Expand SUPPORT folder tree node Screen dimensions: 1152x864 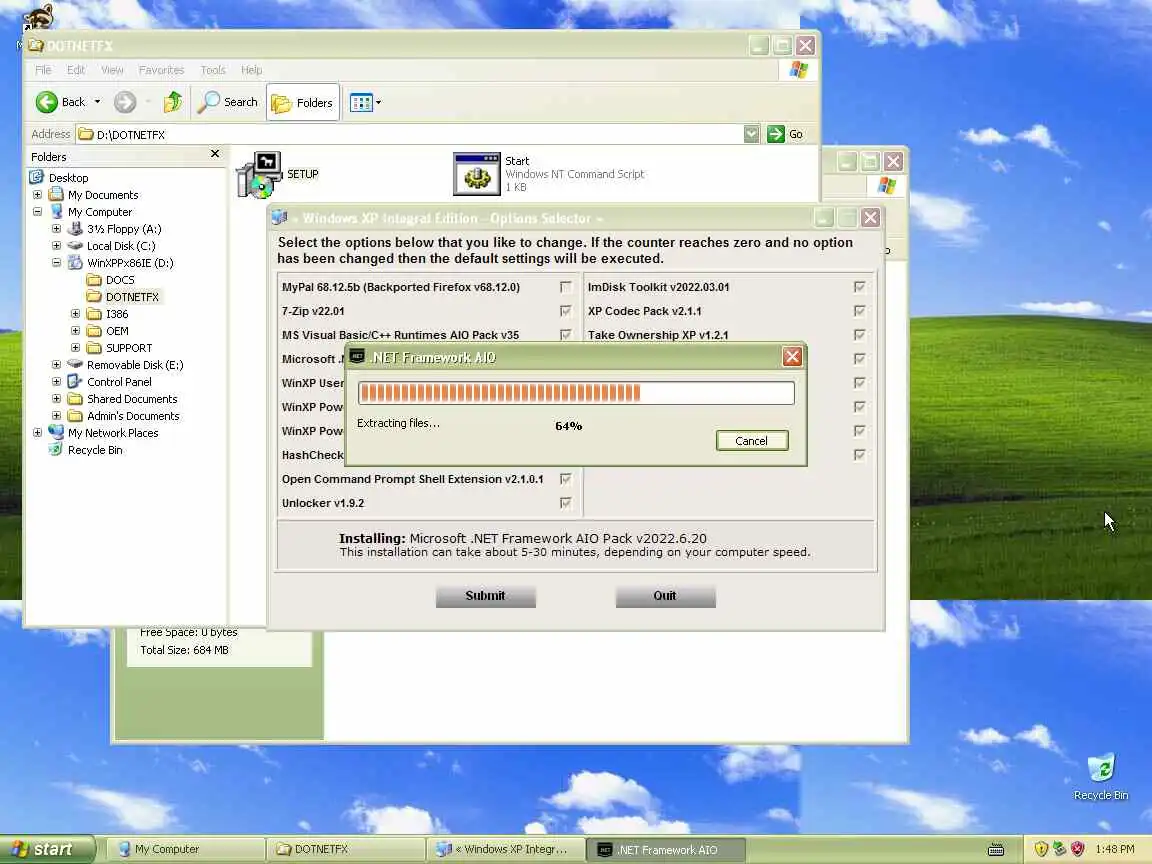76,348
